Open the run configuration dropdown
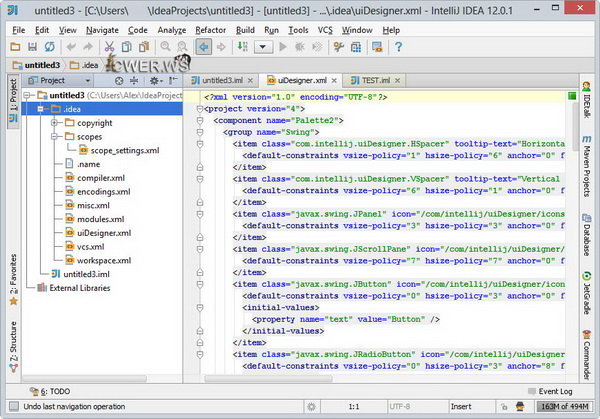 click(262, 47)
